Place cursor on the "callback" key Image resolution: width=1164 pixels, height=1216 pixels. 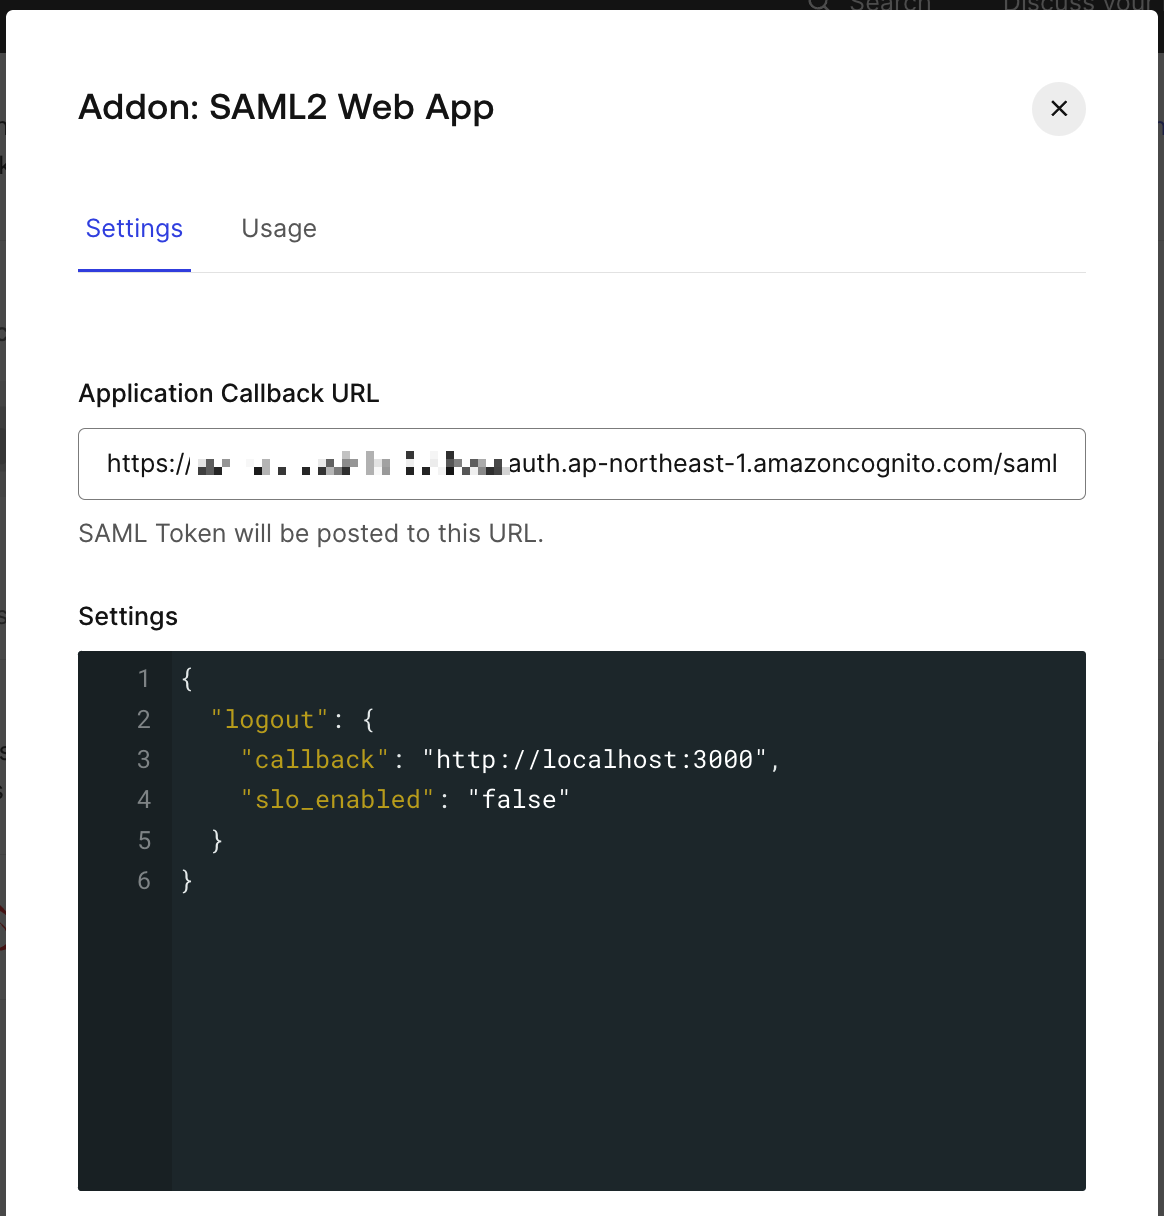(x=314, y=760)
